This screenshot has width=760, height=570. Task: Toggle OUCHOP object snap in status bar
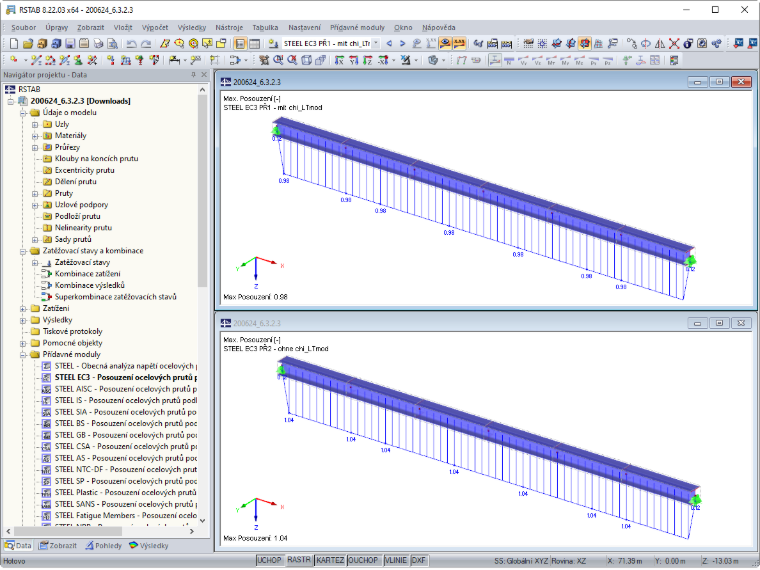363,560
